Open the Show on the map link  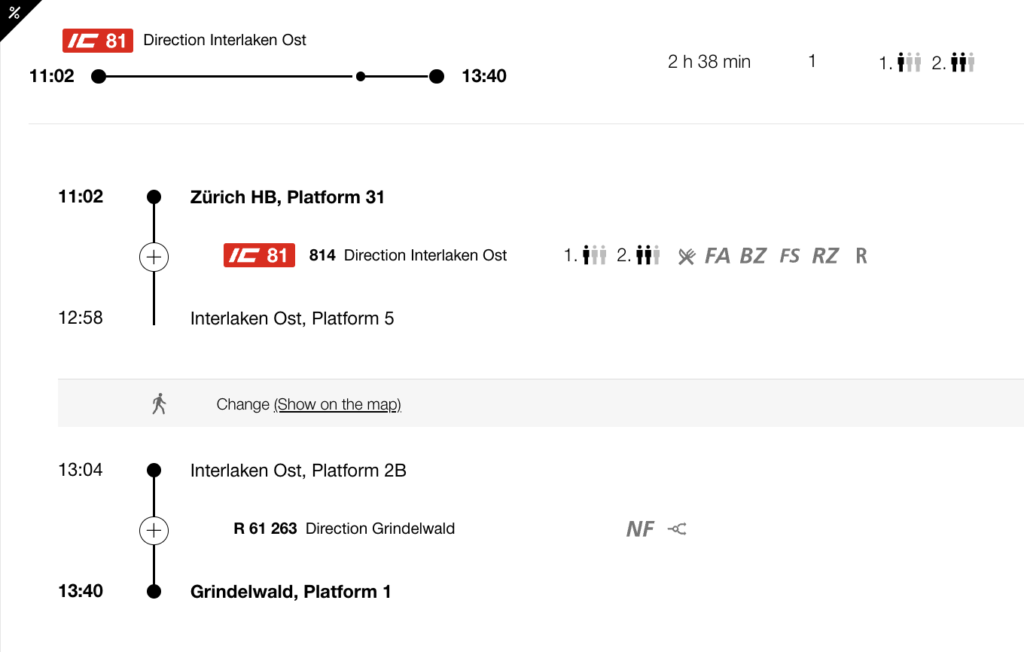[x=337, y=404]
